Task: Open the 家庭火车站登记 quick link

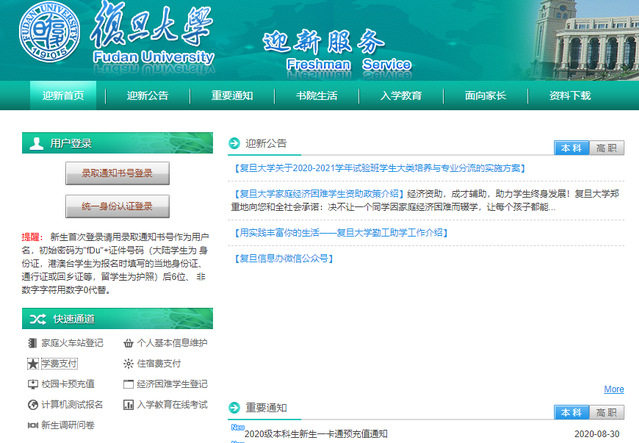Action: pyautogui.click(x=72, y=343)
